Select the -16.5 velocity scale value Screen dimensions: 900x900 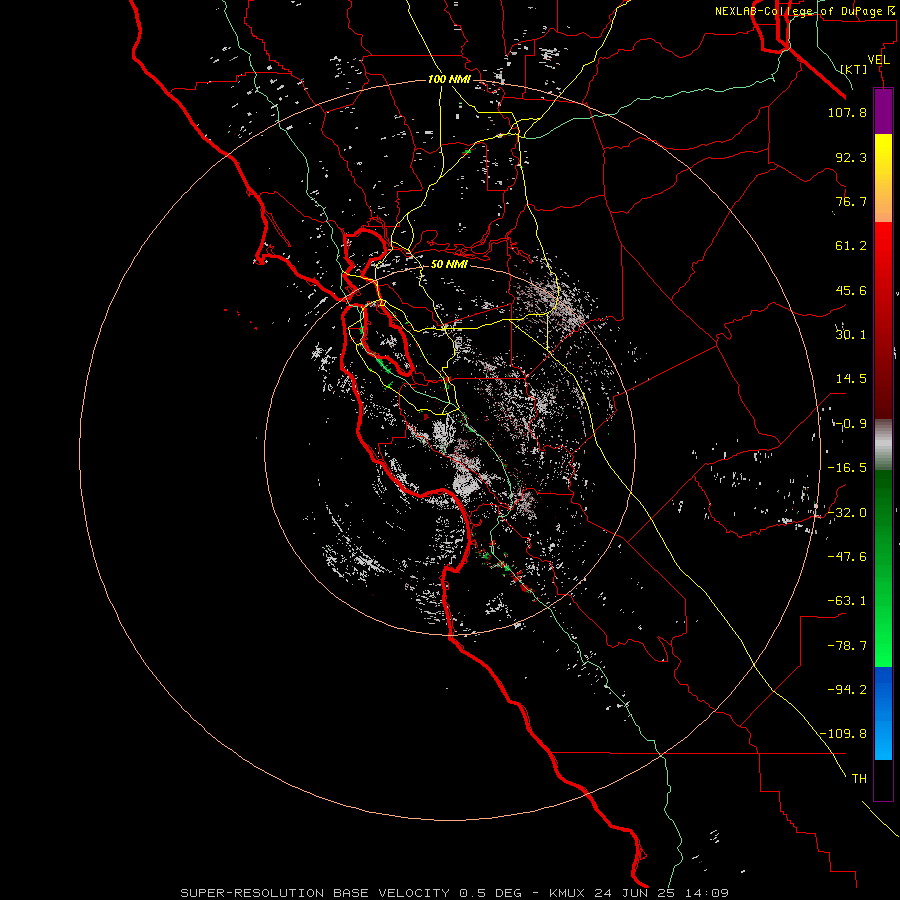coord(847,468)
